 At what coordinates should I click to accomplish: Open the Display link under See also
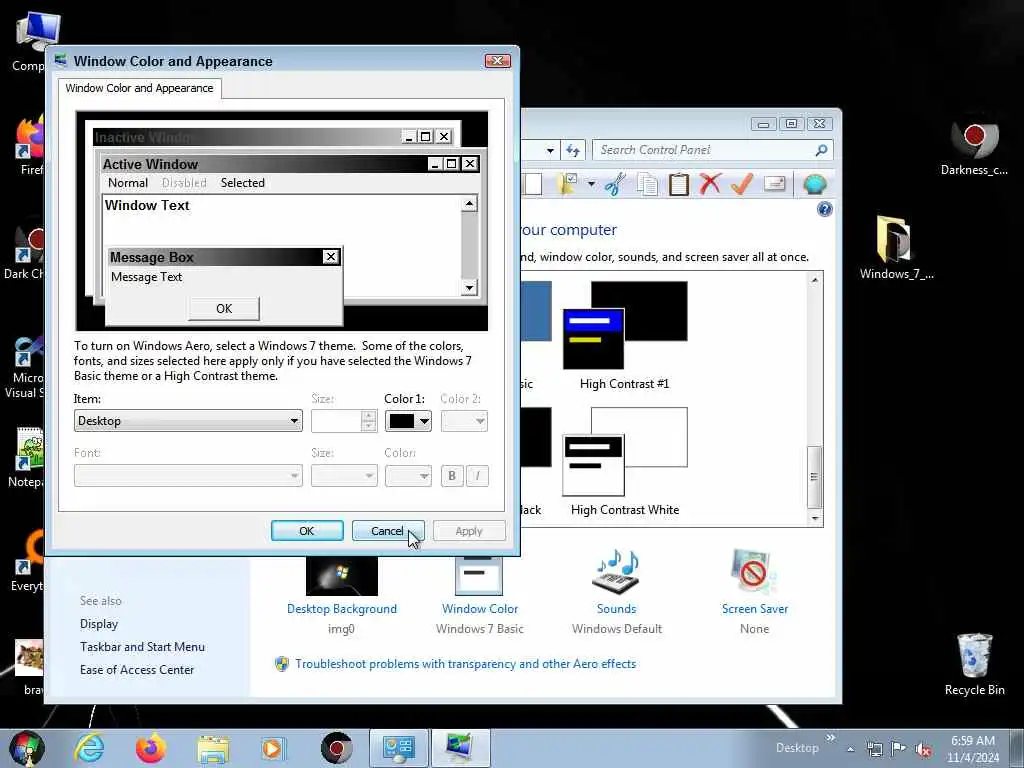[x=99, y=624]
